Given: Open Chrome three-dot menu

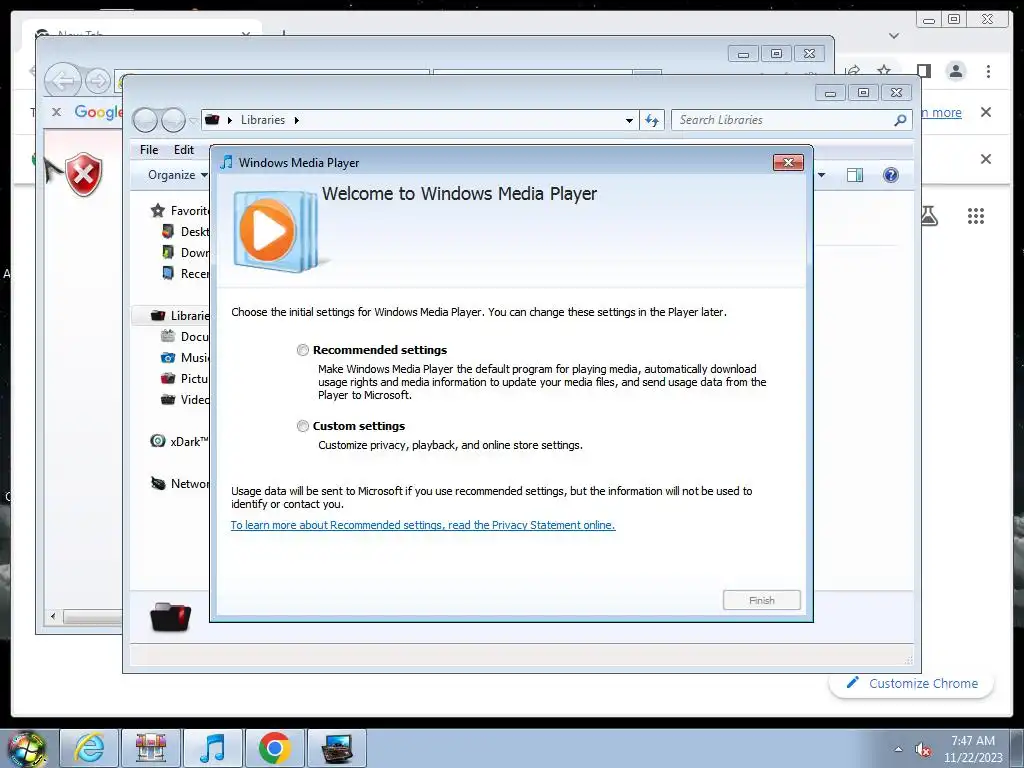Looking at the screenshot, I should pos(988,71).
